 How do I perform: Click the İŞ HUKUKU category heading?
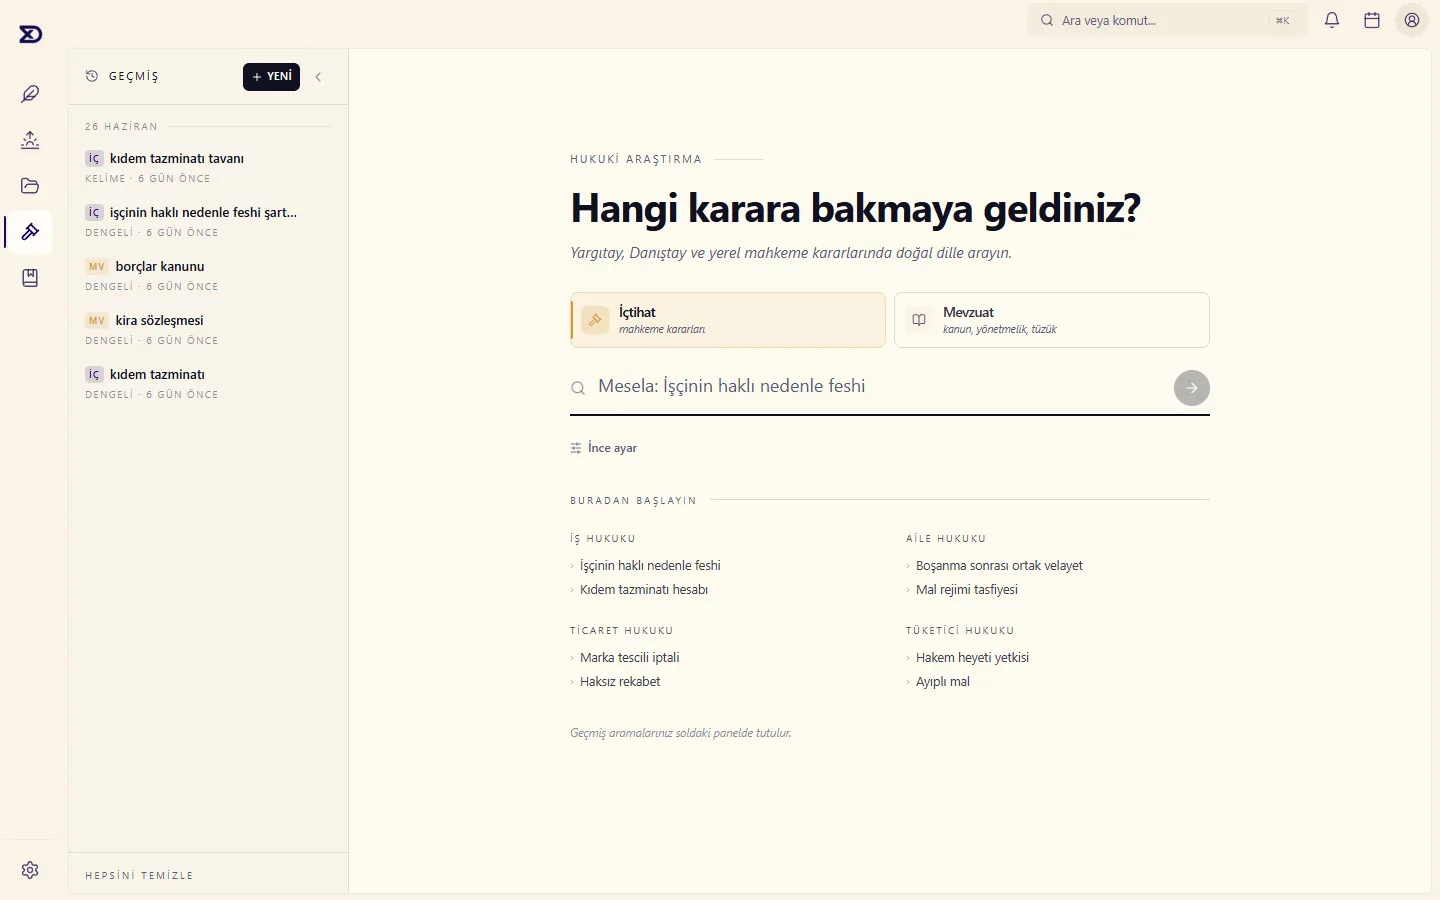pos(603,539)
